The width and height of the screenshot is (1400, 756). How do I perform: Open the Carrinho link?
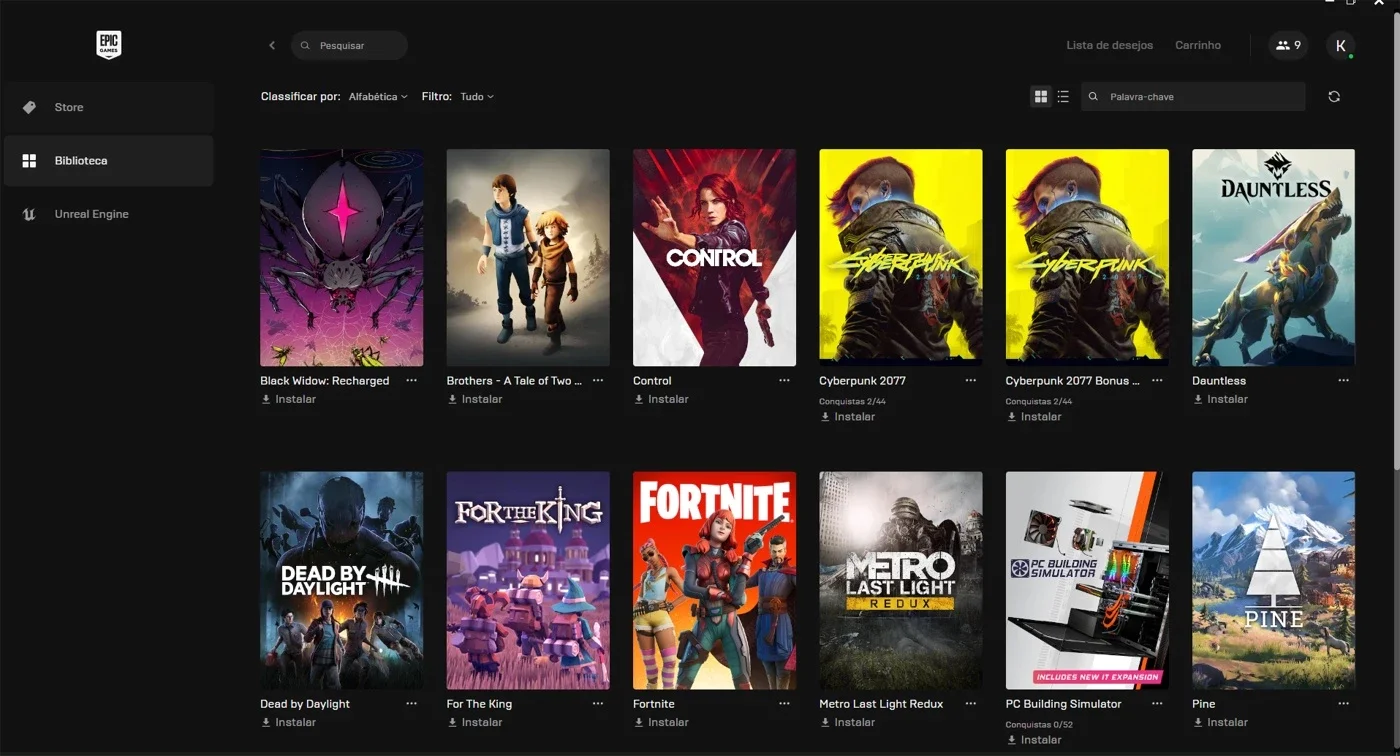(x=1198, y=46)
